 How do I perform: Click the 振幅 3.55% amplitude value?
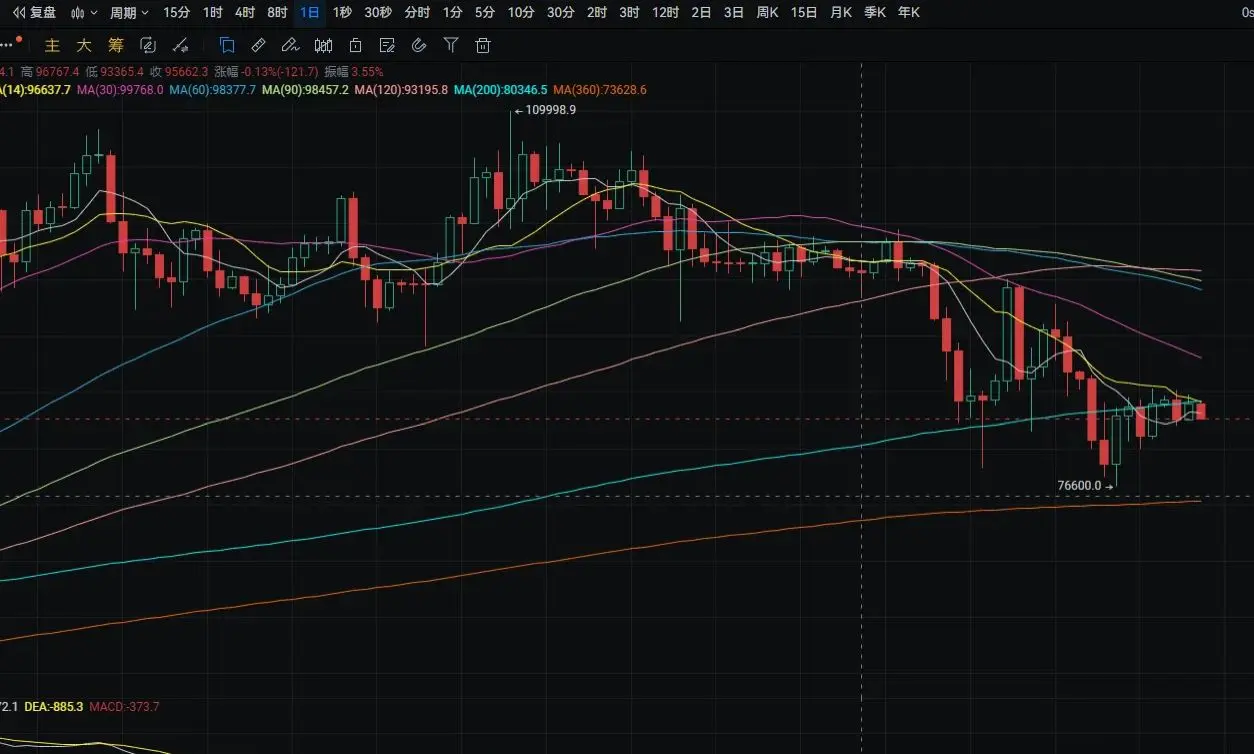pos(354,72)
